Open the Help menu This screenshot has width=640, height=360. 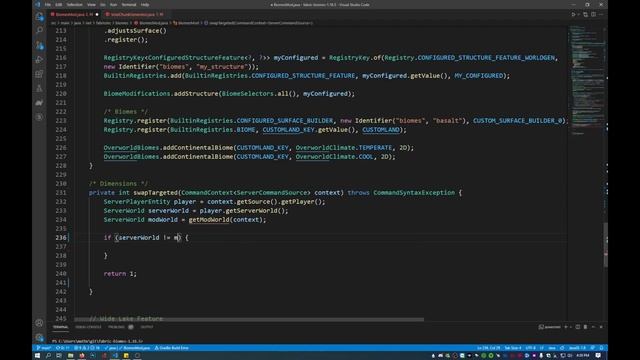144,4
